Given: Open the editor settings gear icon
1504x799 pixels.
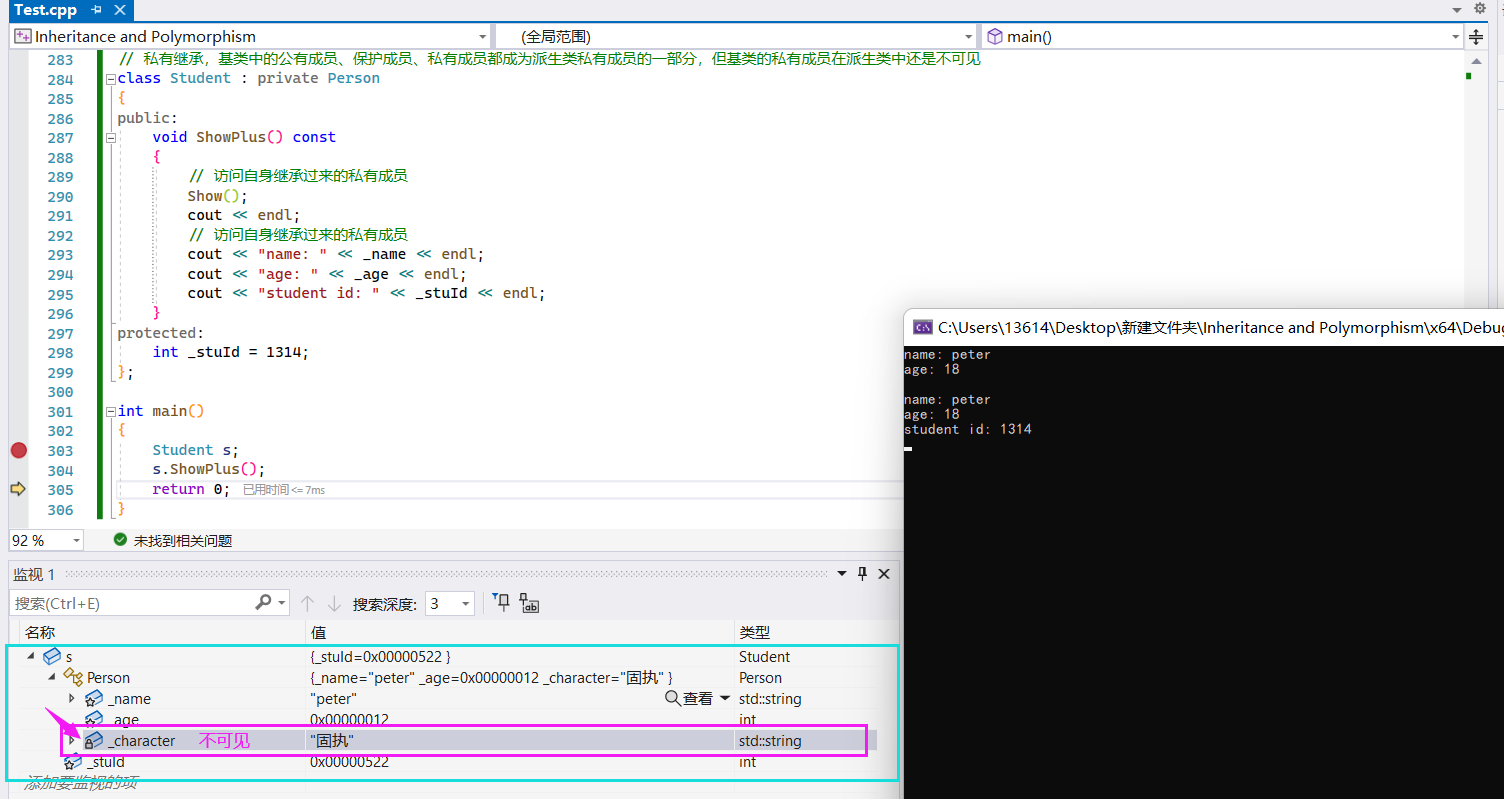Looking at the screenshot, I should click(x=1480, y=9).
